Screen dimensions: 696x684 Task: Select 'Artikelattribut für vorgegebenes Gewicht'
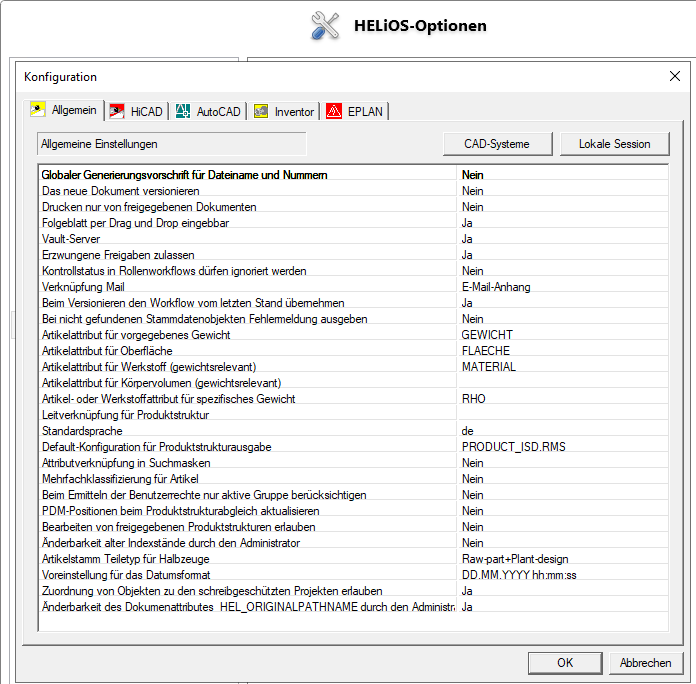tap(354, 335)
